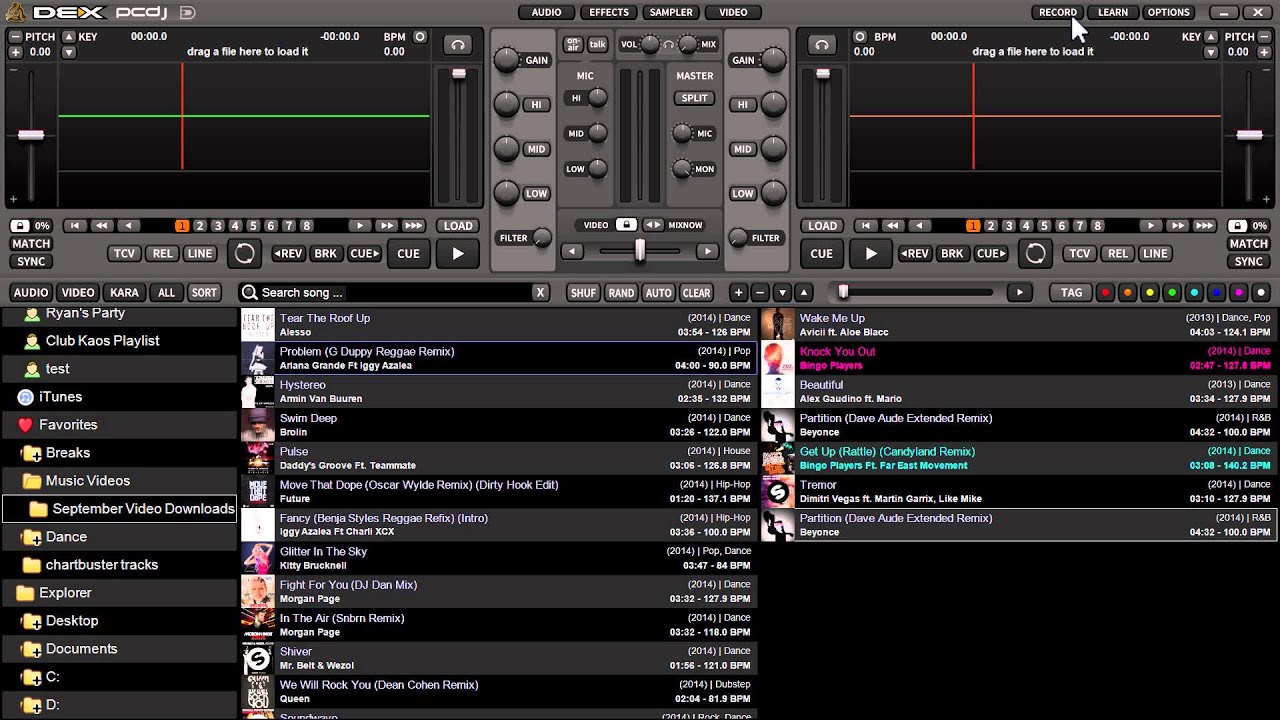Open the LEARN menu
The image size is (1280, 720).
1112,12
